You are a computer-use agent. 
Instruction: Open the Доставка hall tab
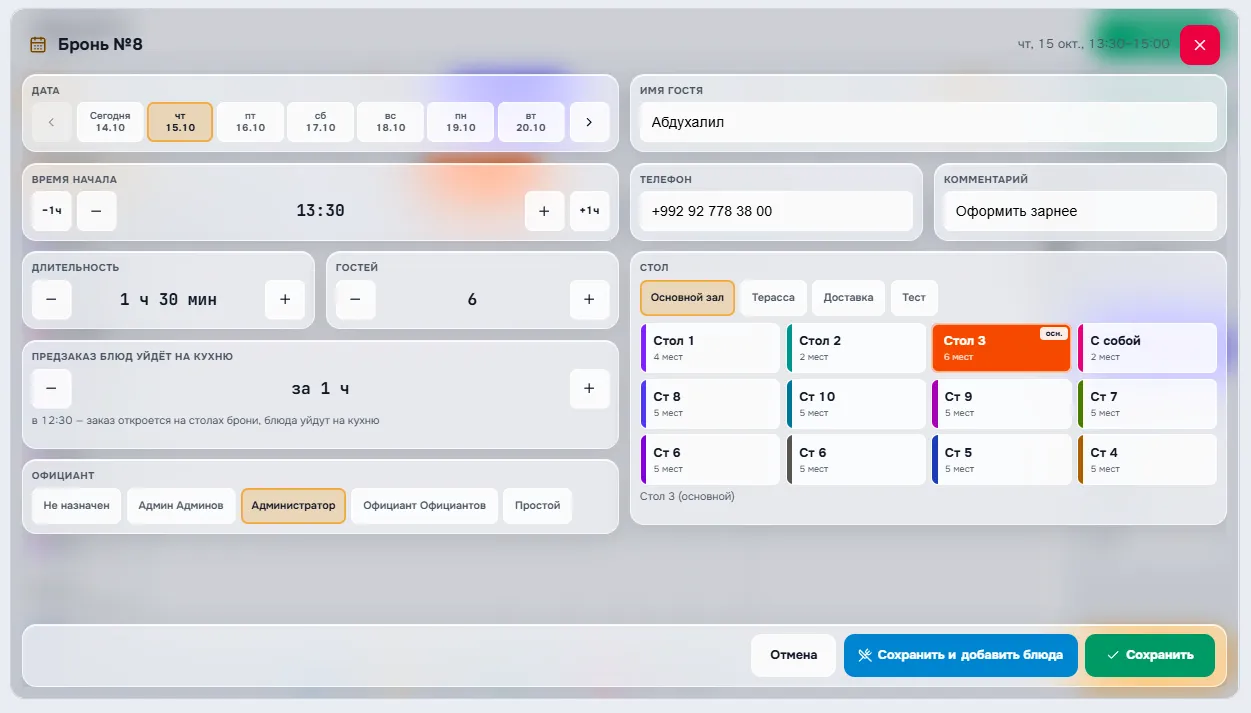(848, 298)
